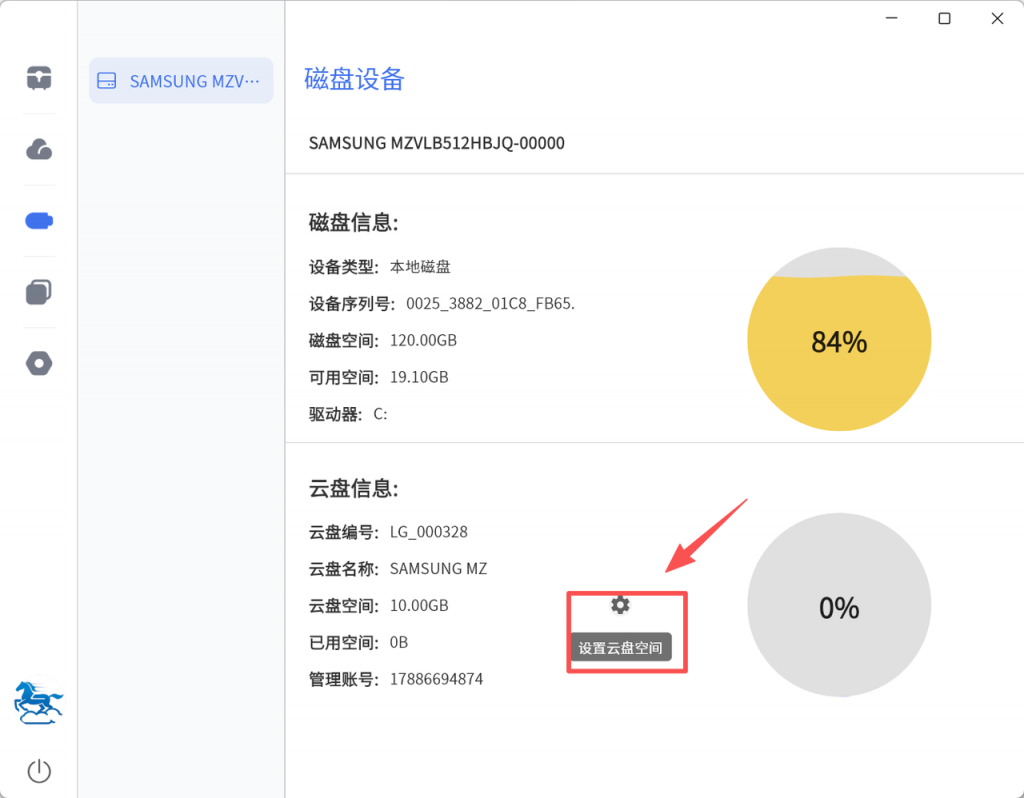Image resolution: width=1024 pixels, height=798 pixels.
Task: Click the 10.00GB cloud space value
Action: pyautogui.click(x=419, y=606)
